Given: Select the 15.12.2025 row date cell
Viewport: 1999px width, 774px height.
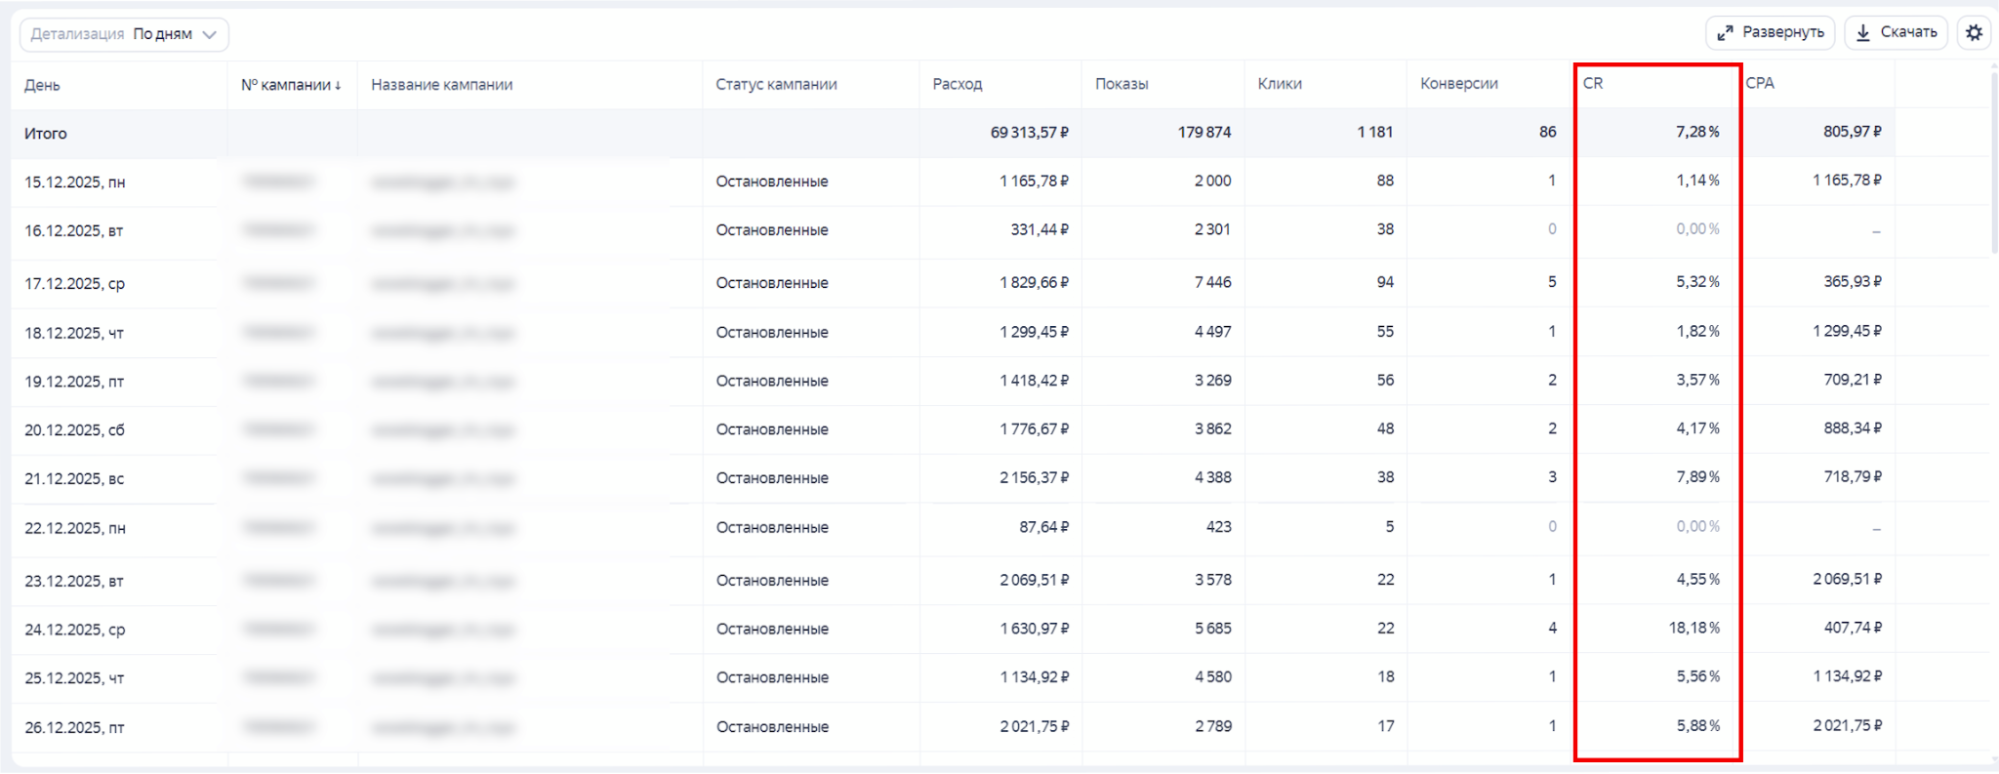Looking at the screenshot, I should (75, 182).
